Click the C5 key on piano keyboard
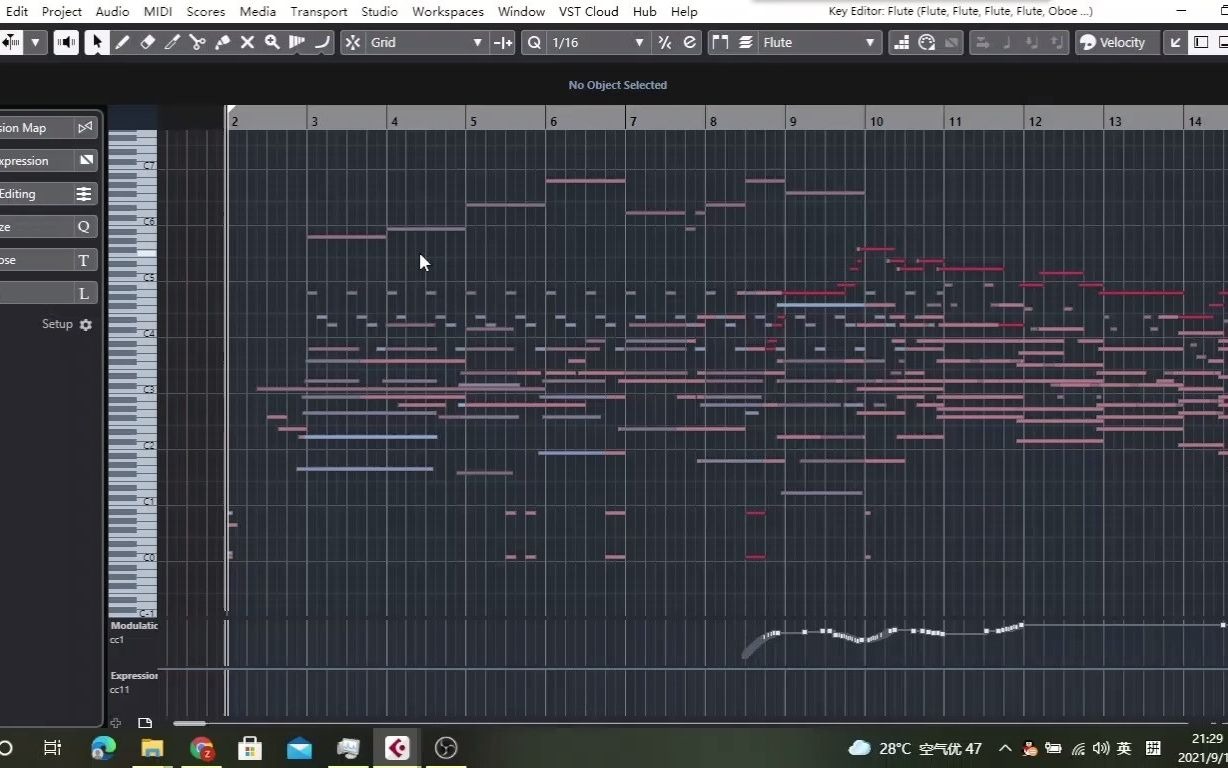This screenshot has height=768, width=1228. (x=132, y=277)
